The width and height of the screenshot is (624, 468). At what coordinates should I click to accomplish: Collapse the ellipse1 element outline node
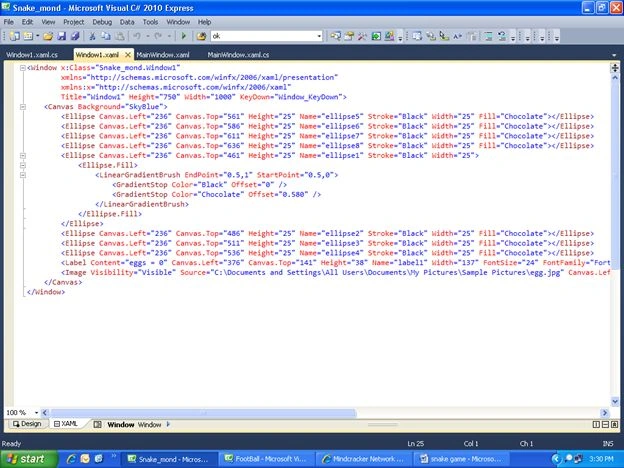23,156
